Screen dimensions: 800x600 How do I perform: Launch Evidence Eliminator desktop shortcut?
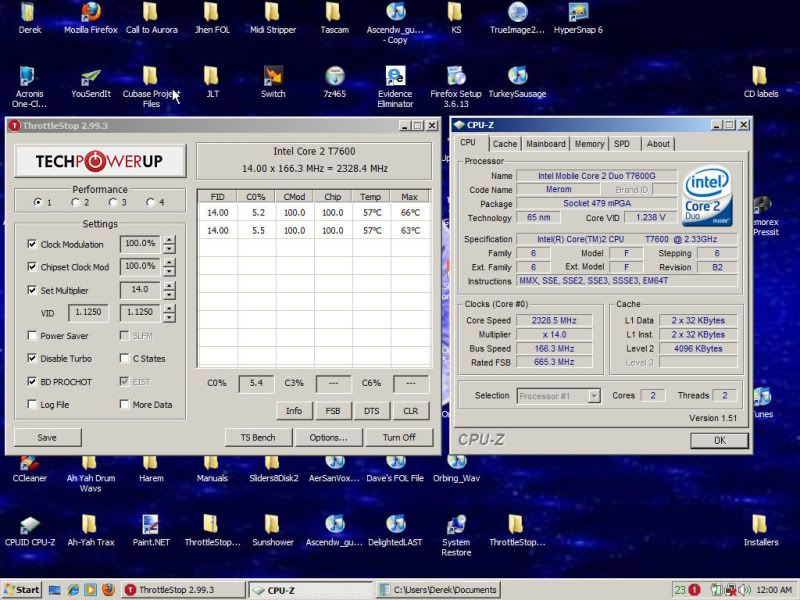395,87
